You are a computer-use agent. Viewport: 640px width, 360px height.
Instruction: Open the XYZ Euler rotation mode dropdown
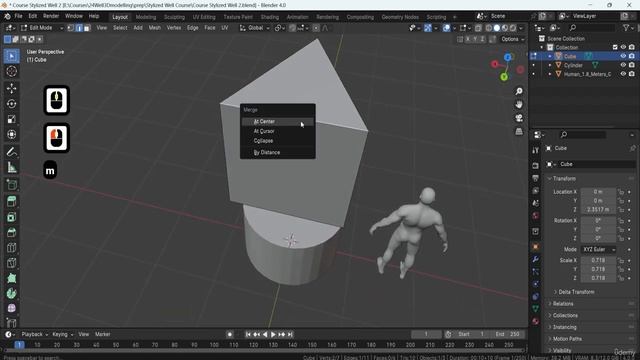point(598,249)
